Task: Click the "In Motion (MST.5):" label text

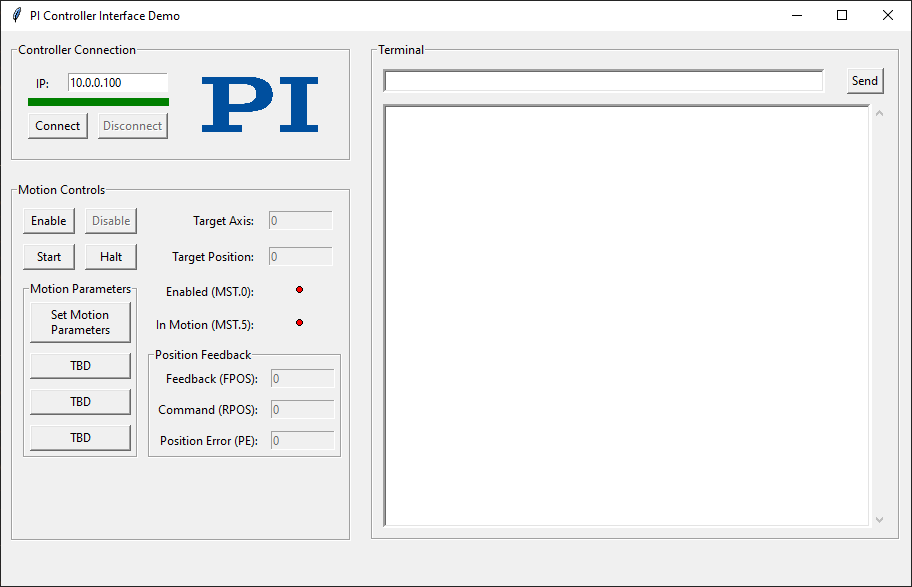Action: [205, 325]
